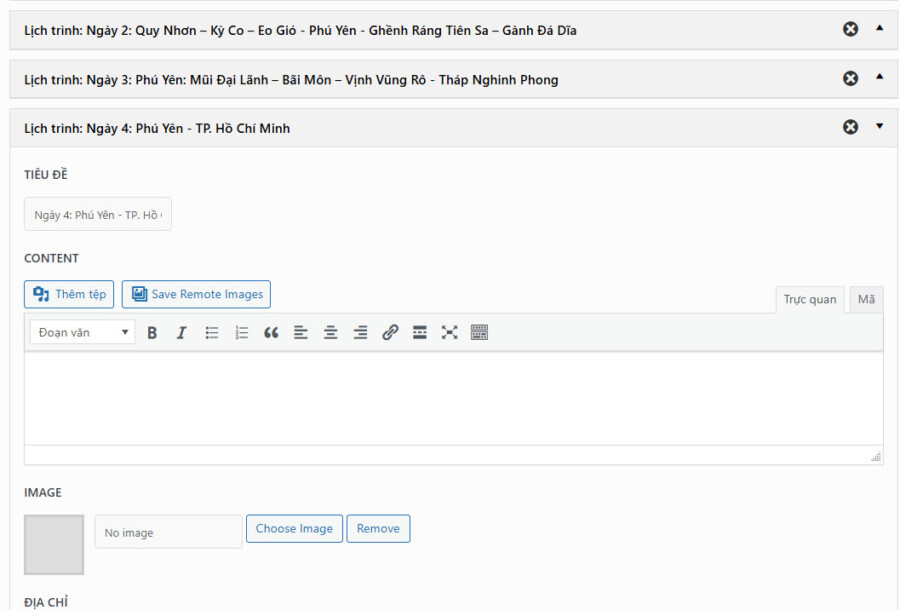Viewport: 900px width, 610px height.
Task: Expand the Ngày 3 itinerary panel
Action: tap(879, 78)
